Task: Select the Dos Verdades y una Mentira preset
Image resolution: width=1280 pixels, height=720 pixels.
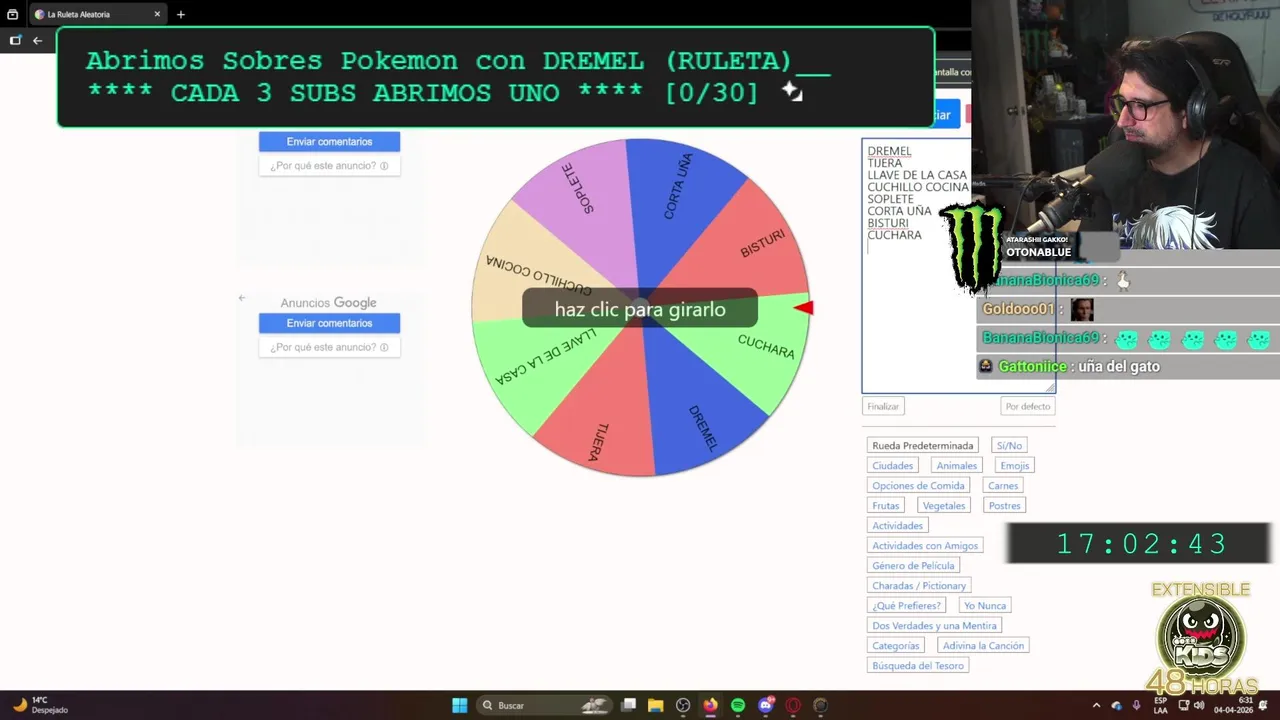Action: 934,626
